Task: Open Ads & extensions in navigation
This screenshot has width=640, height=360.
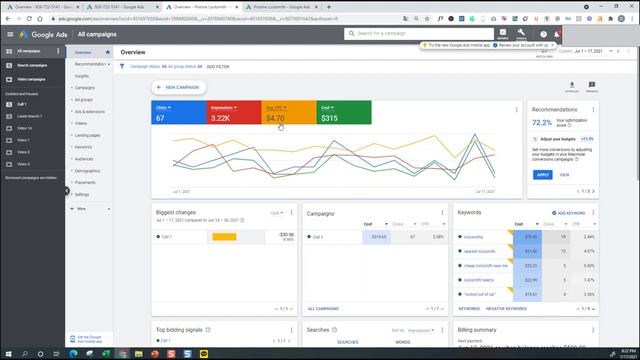Action: pos(89,111)
